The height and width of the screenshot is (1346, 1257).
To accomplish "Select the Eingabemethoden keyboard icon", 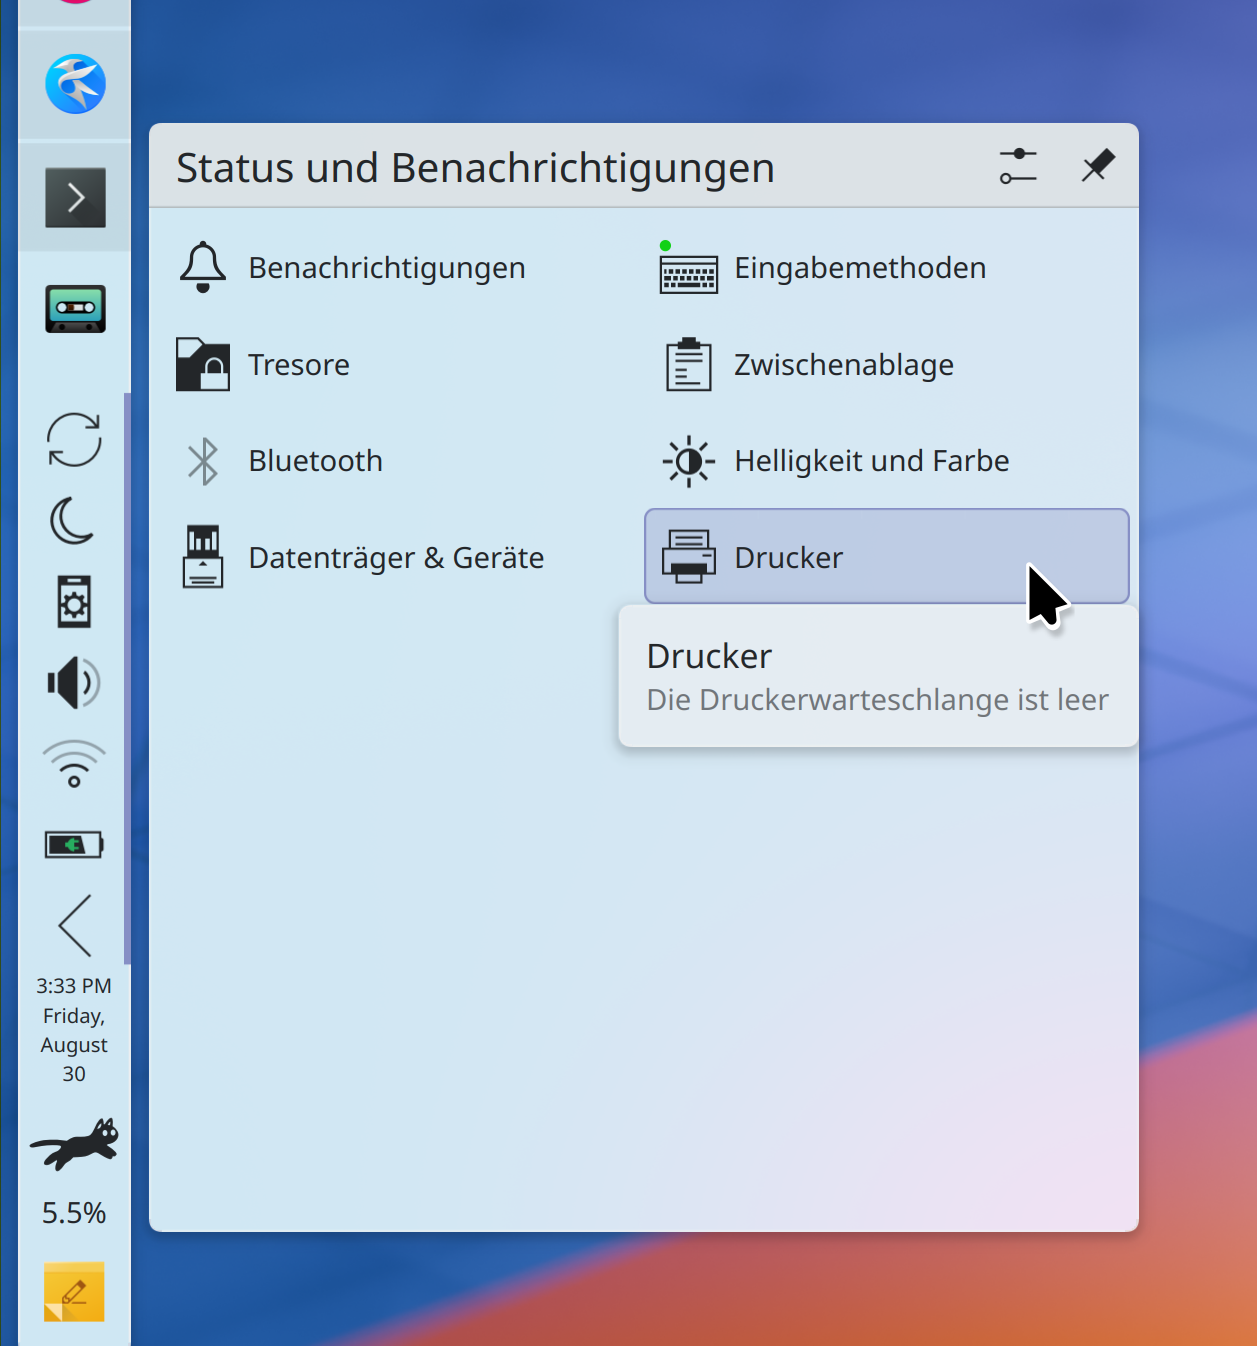I will pyautogui.click(x=688, y=270).
